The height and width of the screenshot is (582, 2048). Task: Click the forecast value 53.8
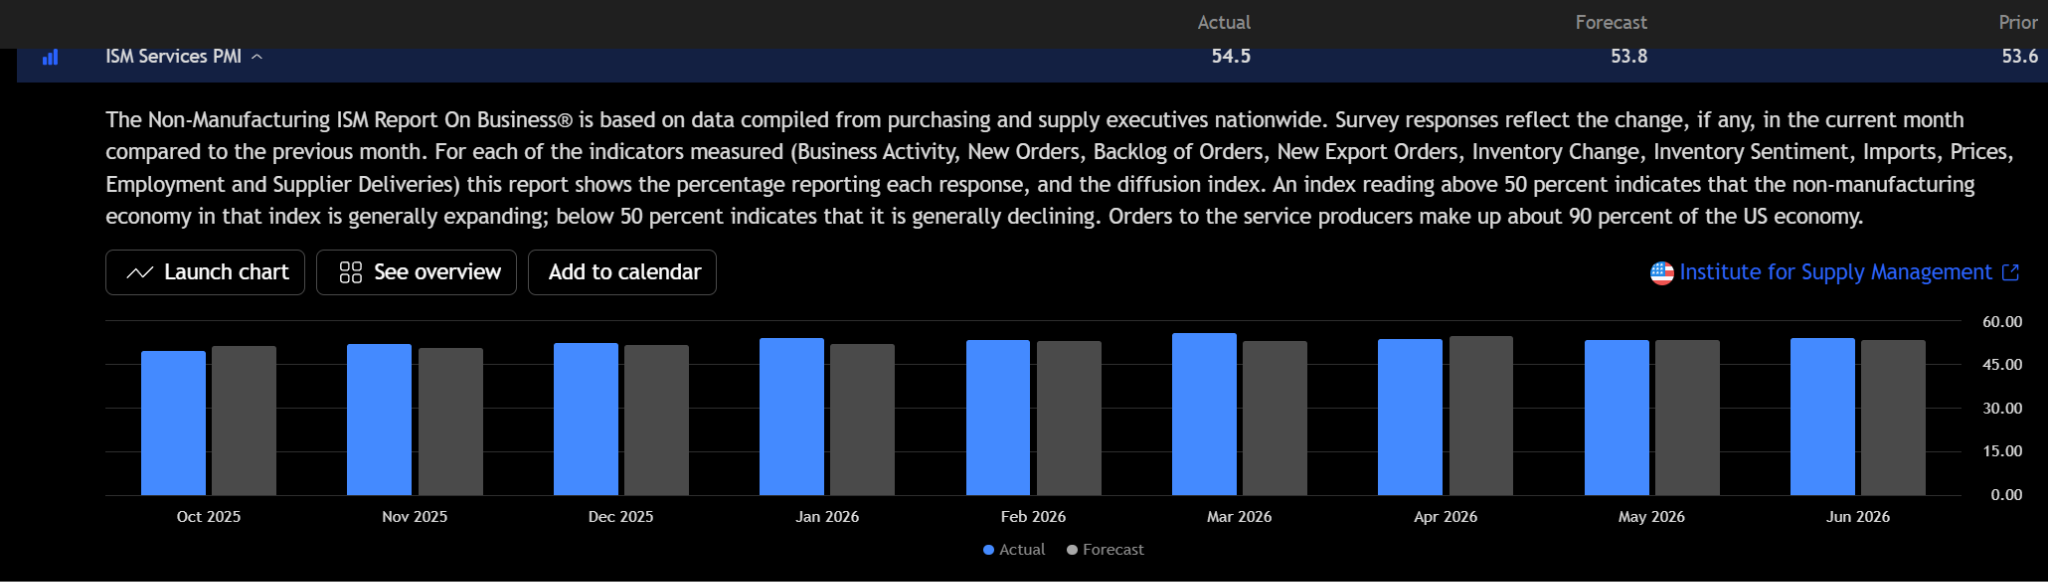click(x=1629, y=56)
